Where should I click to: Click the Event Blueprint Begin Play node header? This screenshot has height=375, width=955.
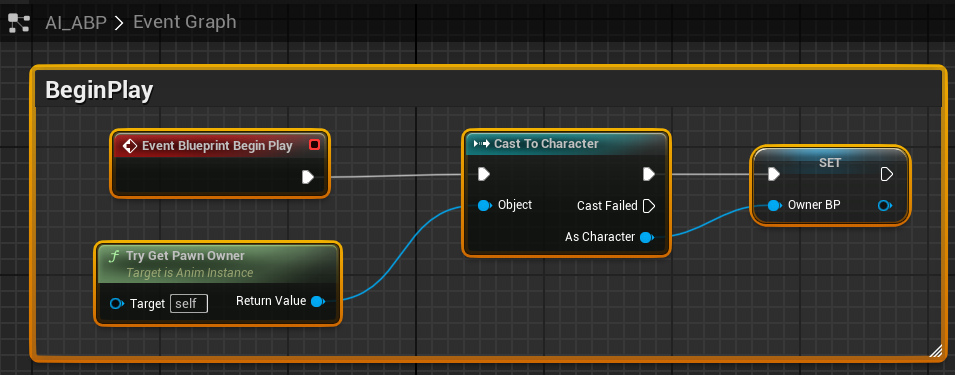220,146
